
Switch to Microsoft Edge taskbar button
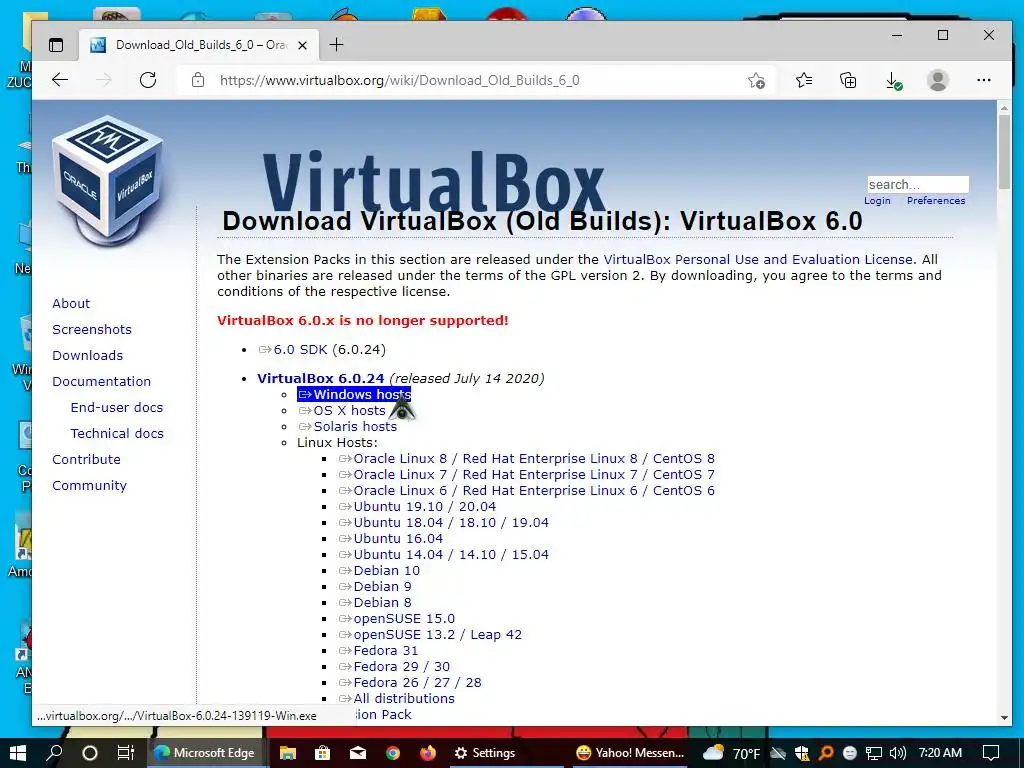point(204,753)
